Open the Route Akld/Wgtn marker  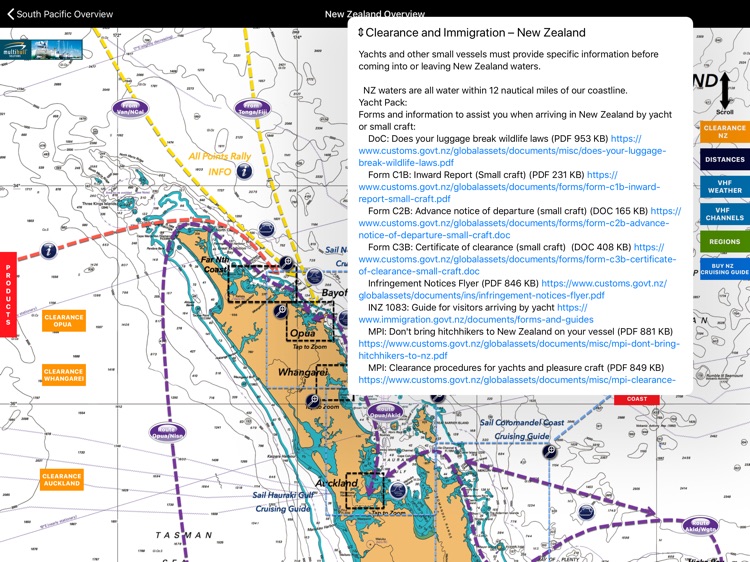[x=700, y=526]
